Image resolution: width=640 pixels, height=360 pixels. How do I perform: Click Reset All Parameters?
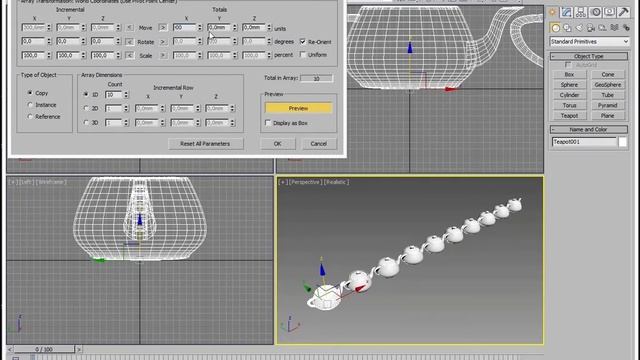coord(205,144)
